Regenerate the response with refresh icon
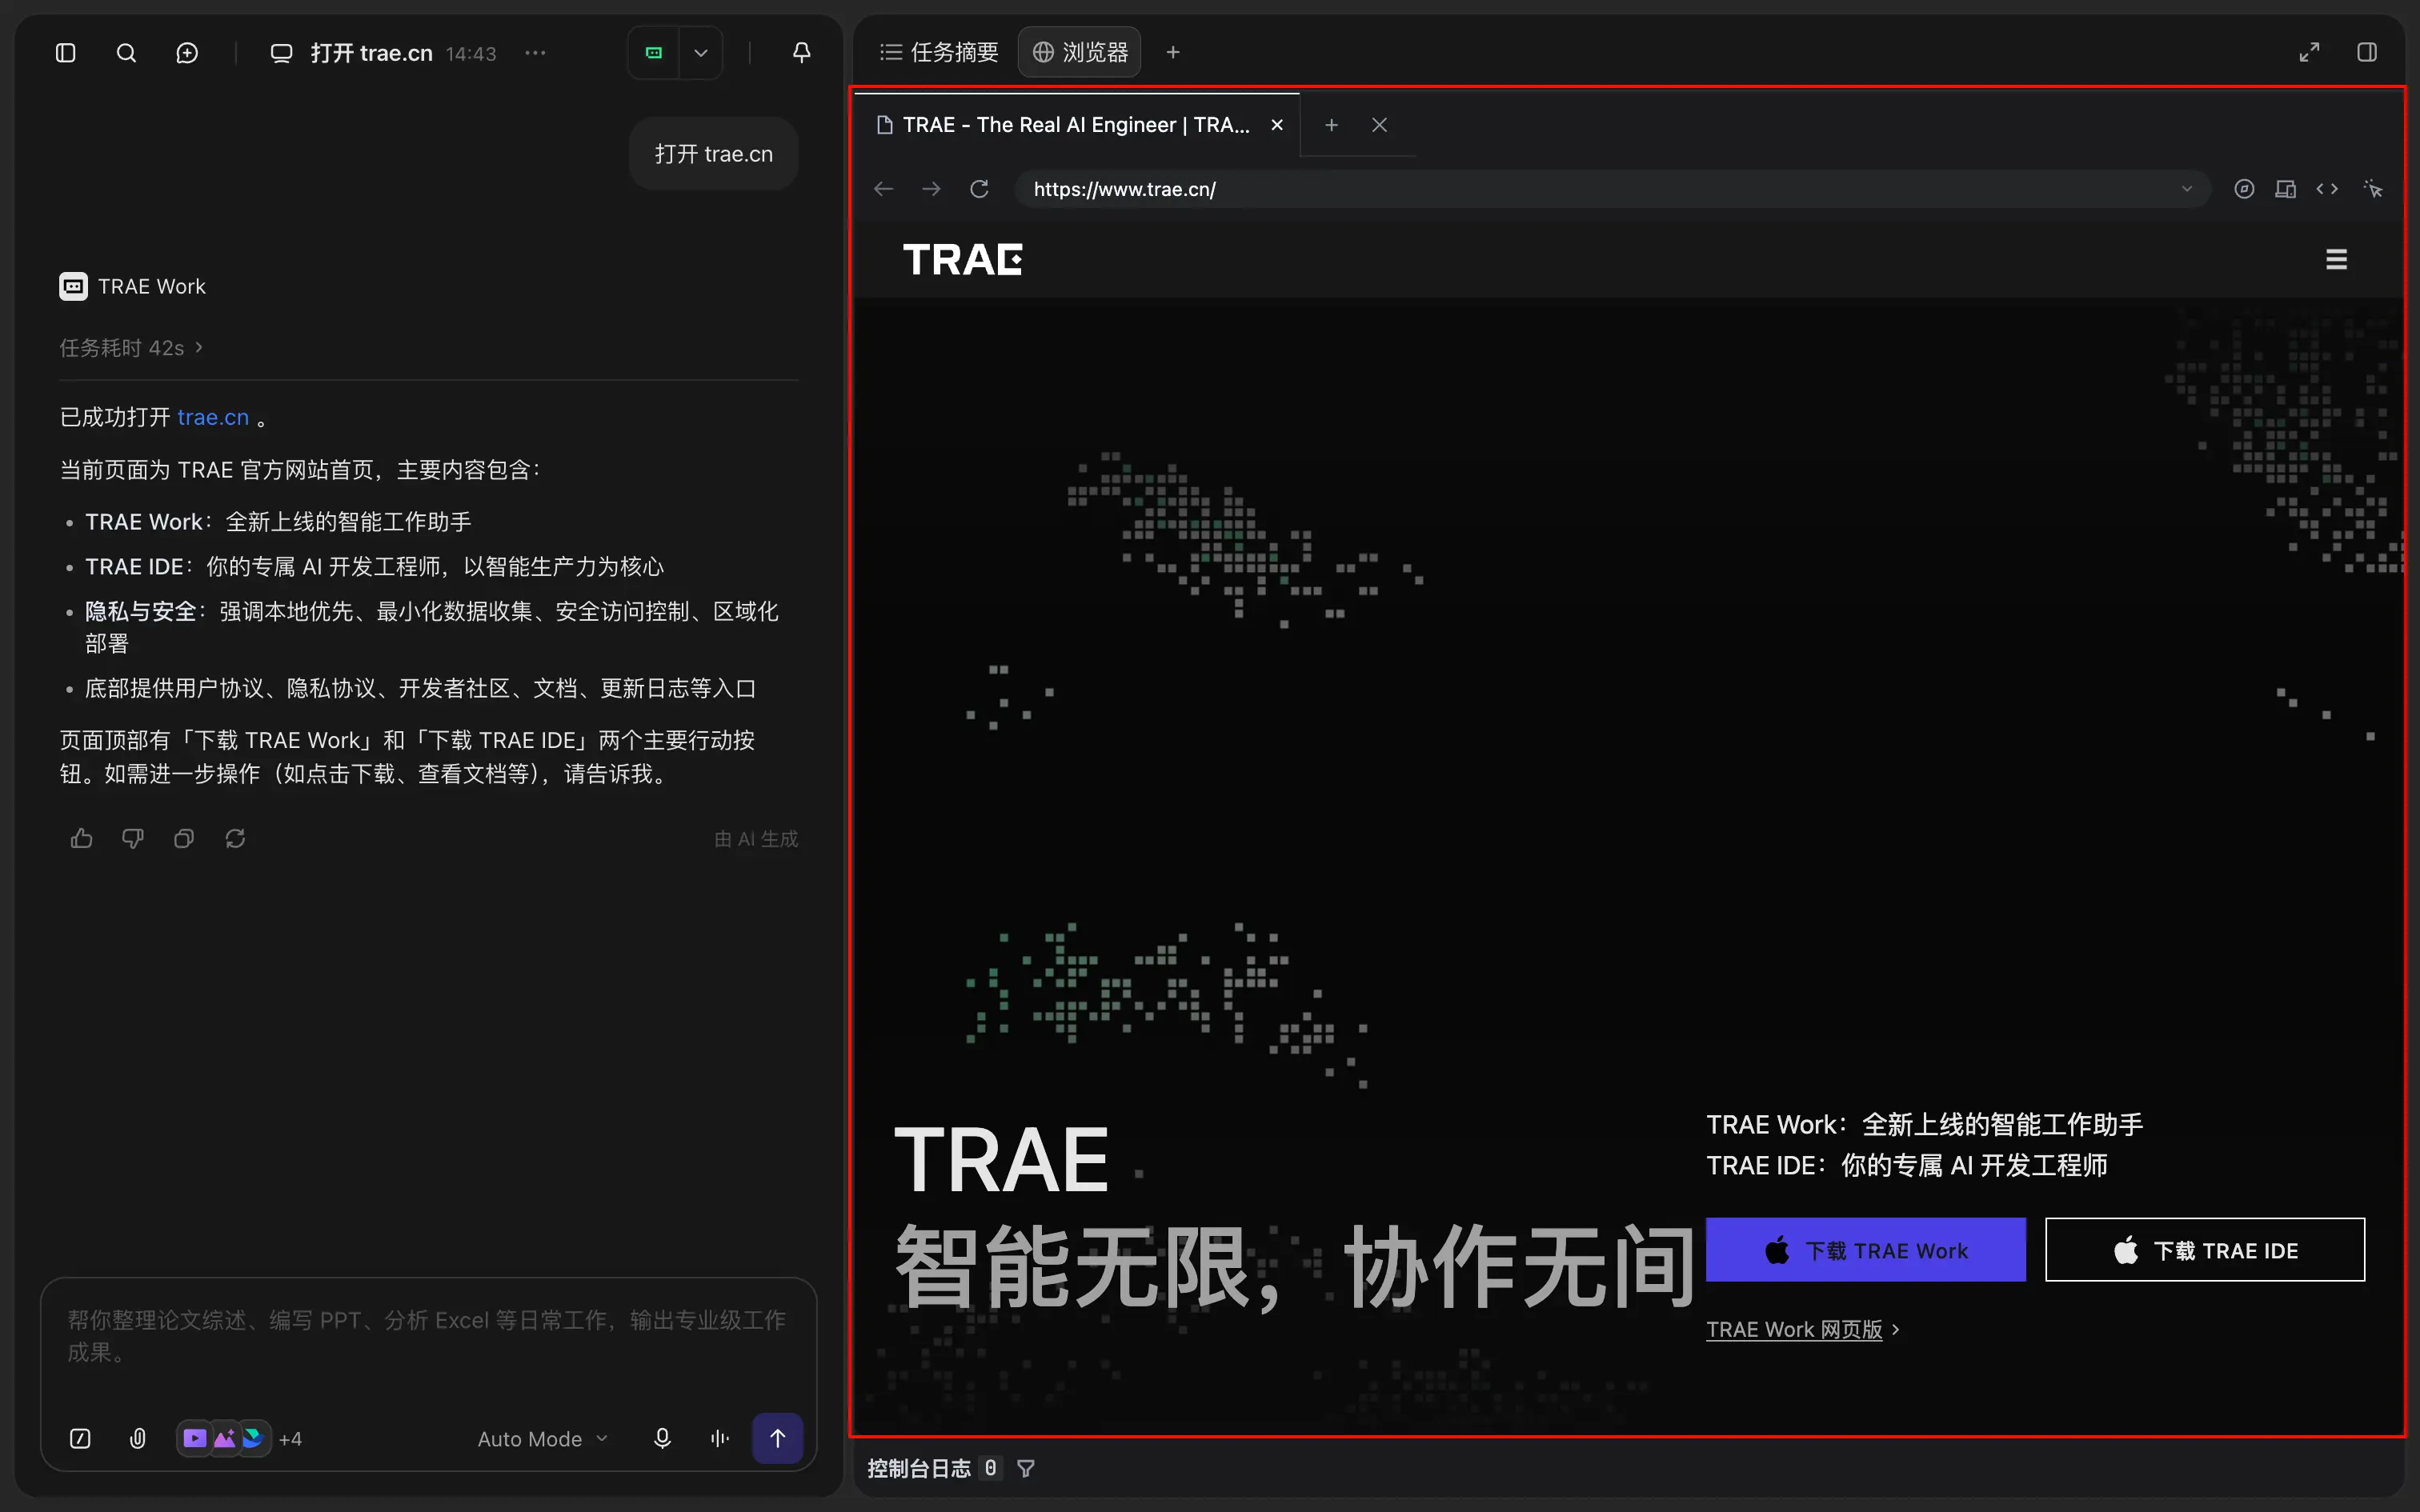 235,838
